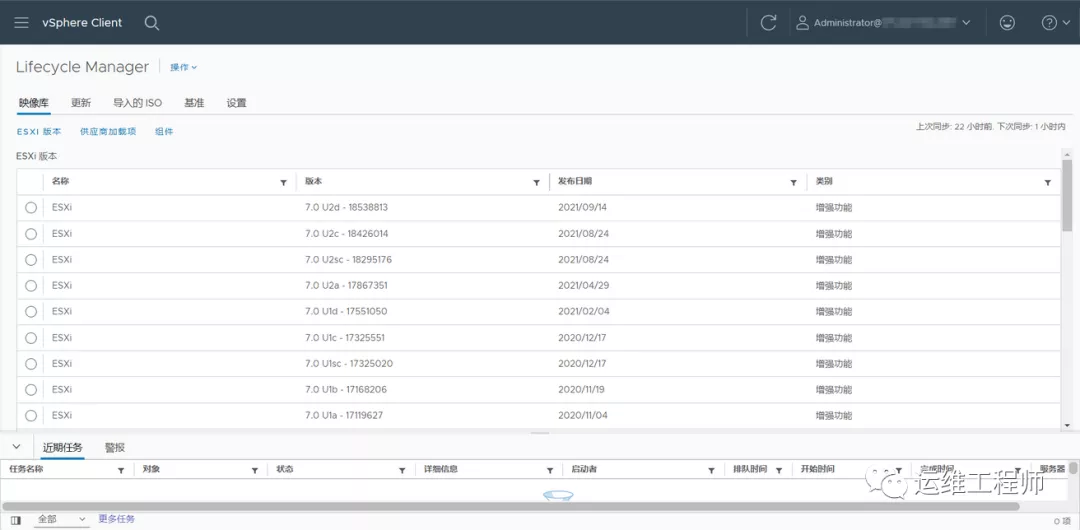Click filter icon on 发布日期 column
The height and width of the screenshot is (530, 1080).
pyautogui.click(x=793, y=183)
